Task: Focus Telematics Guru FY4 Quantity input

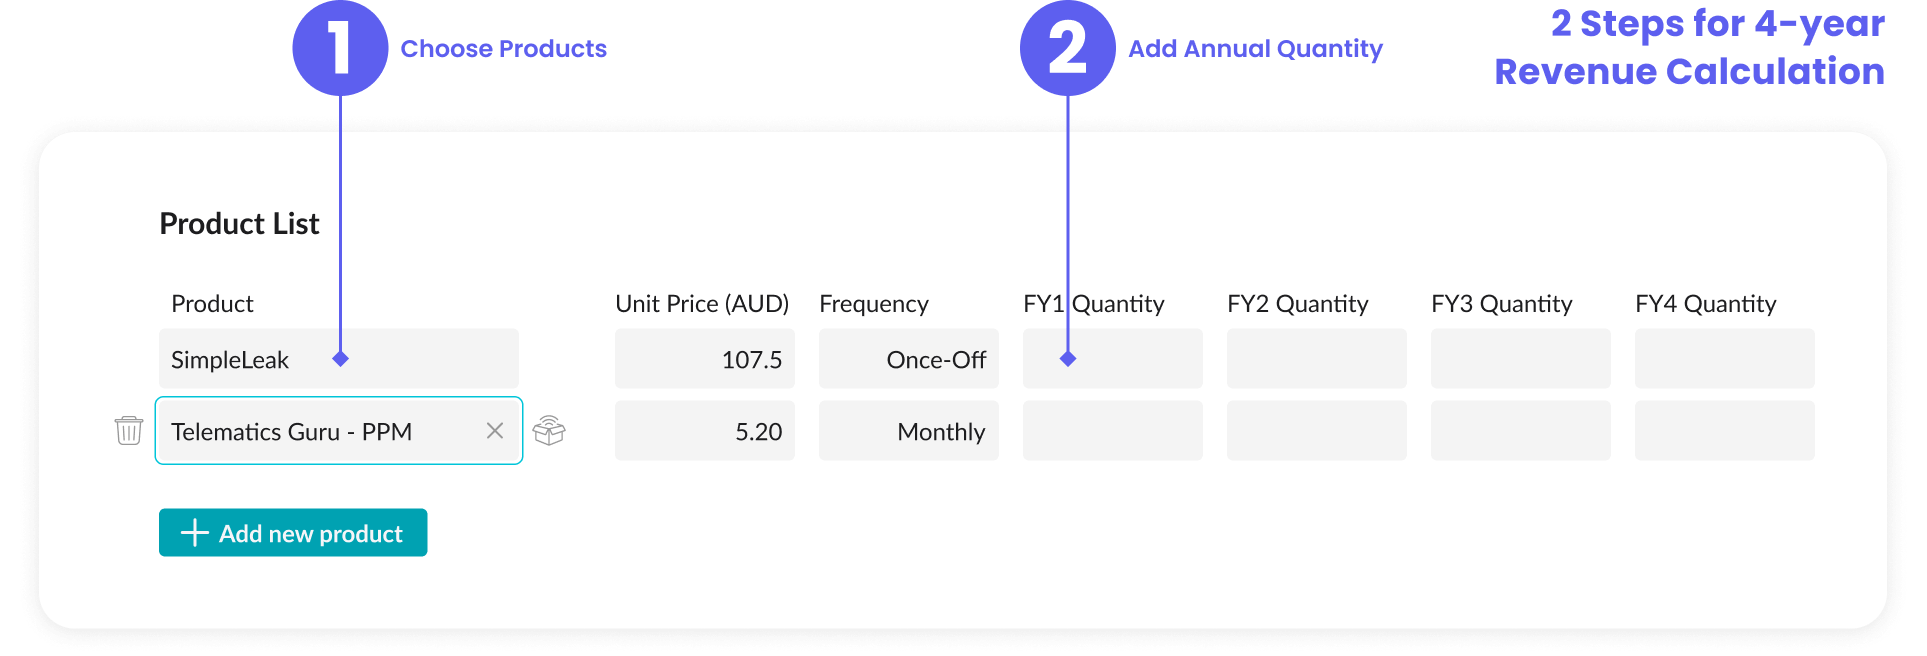Action: click(1725, 431)
